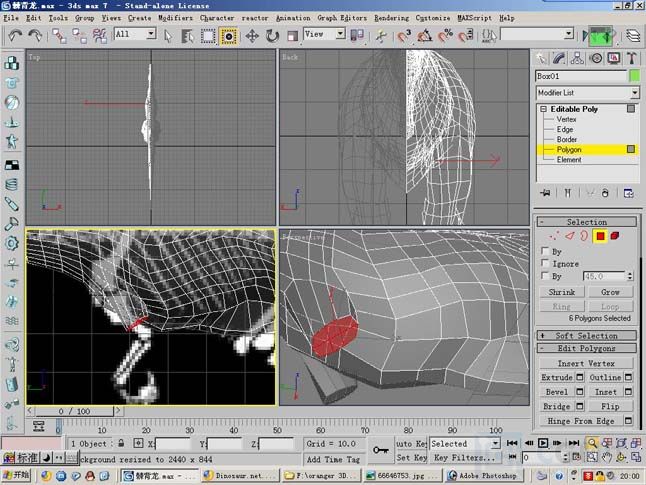Click the Configure Modifier Sets icon
Viewport: 646px width, 485px height.
tap(628, 193)
